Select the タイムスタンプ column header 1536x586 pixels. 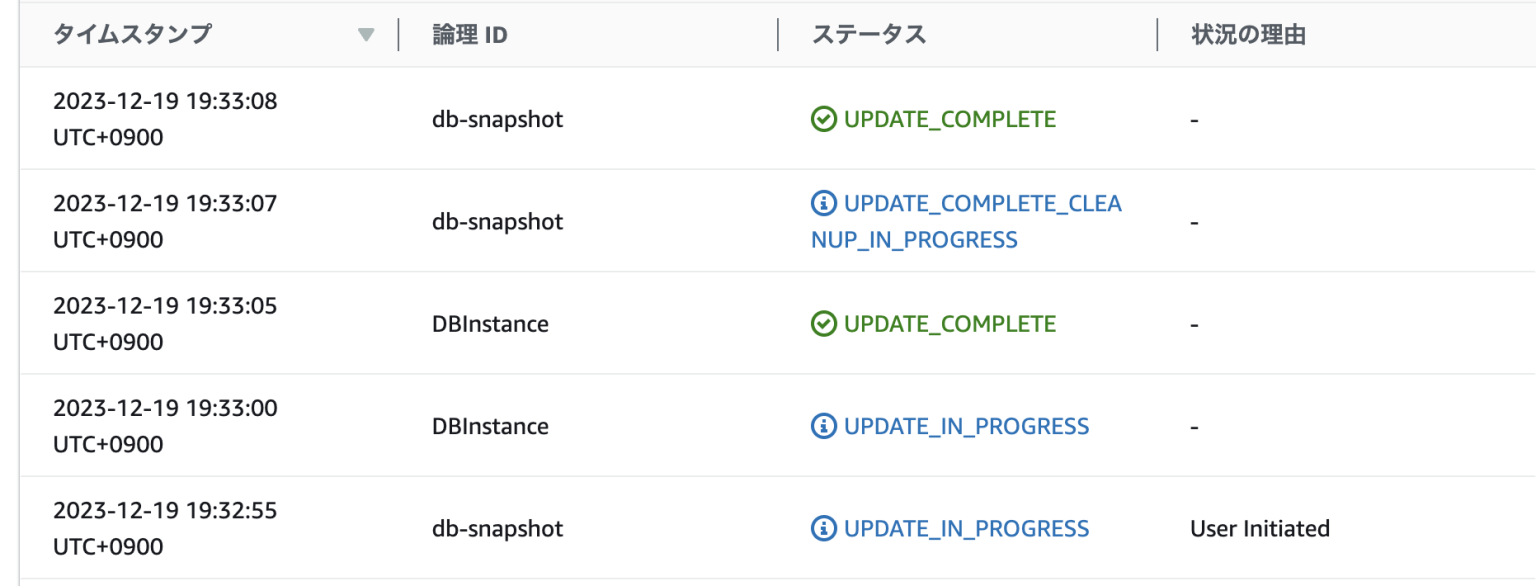(132, 34)
